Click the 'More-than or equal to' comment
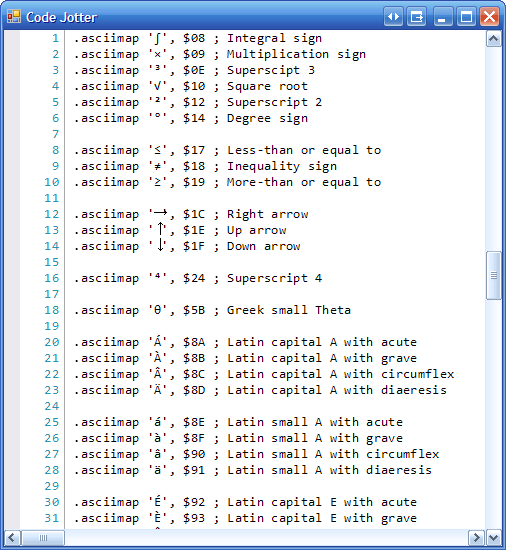 coord(304,182)
